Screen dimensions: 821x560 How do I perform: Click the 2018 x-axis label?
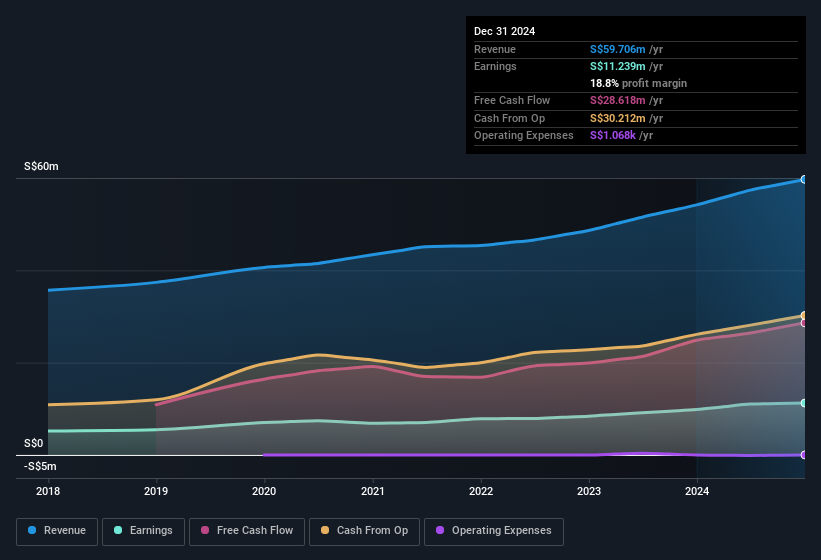pos(48,491)
